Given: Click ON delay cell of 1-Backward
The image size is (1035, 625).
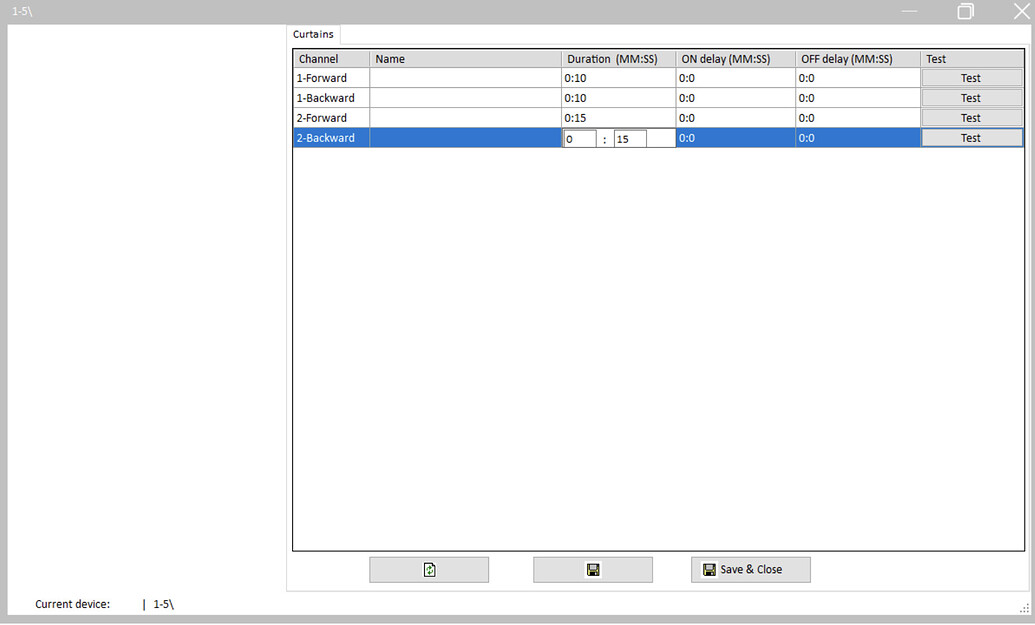Looking at the screenshot, I should tap(735, 98).
